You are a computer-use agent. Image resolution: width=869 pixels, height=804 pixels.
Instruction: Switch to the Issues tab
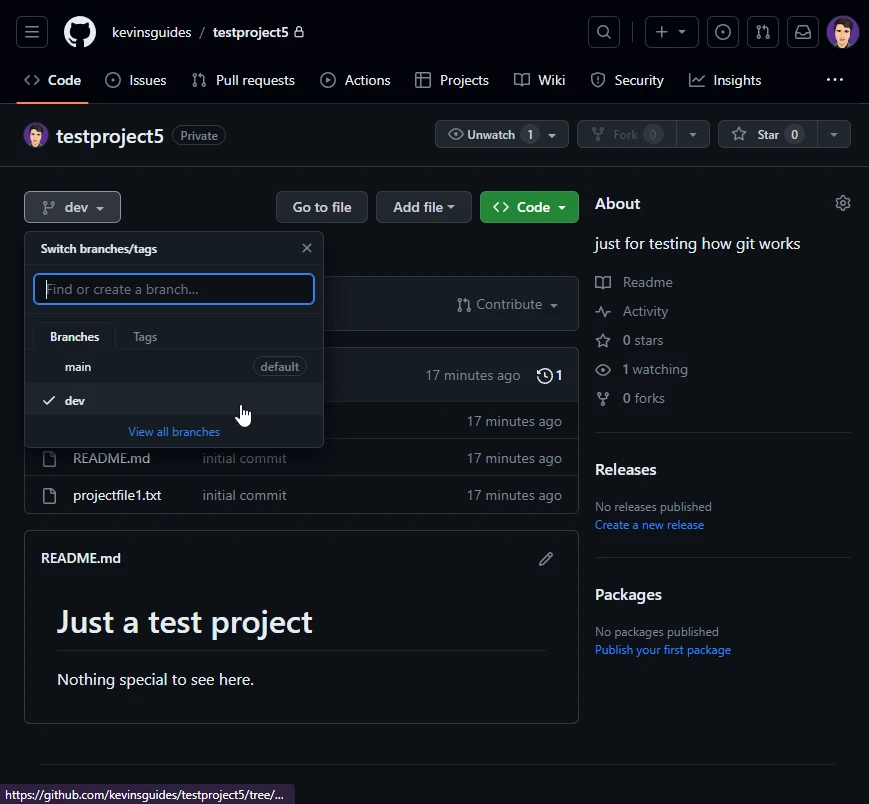click(136, 80)
